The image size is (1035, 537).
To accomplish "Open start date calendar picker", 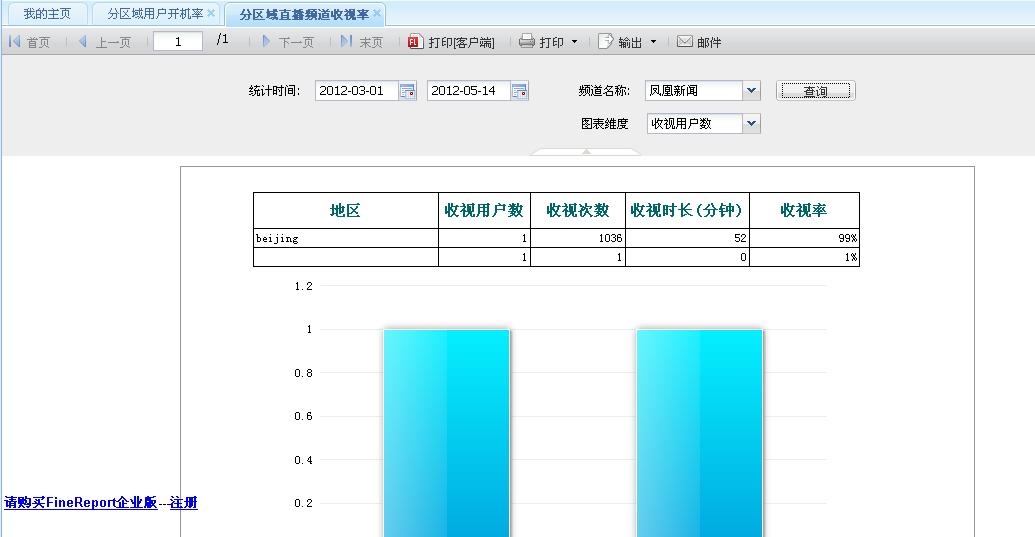I will (x=407, y=91).
